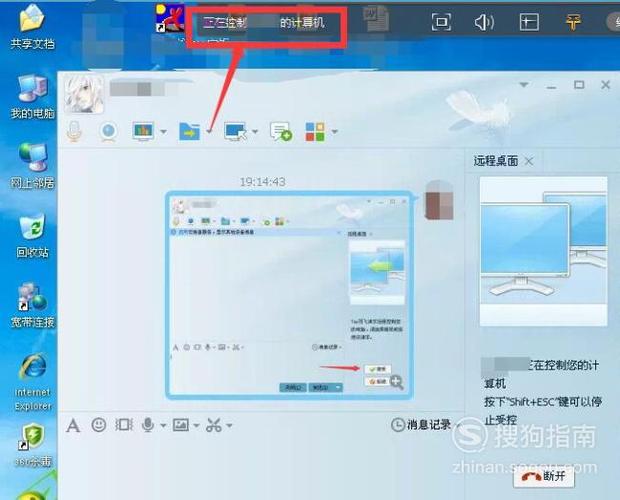Start a voice call with the microphone icon

(74, 131)
